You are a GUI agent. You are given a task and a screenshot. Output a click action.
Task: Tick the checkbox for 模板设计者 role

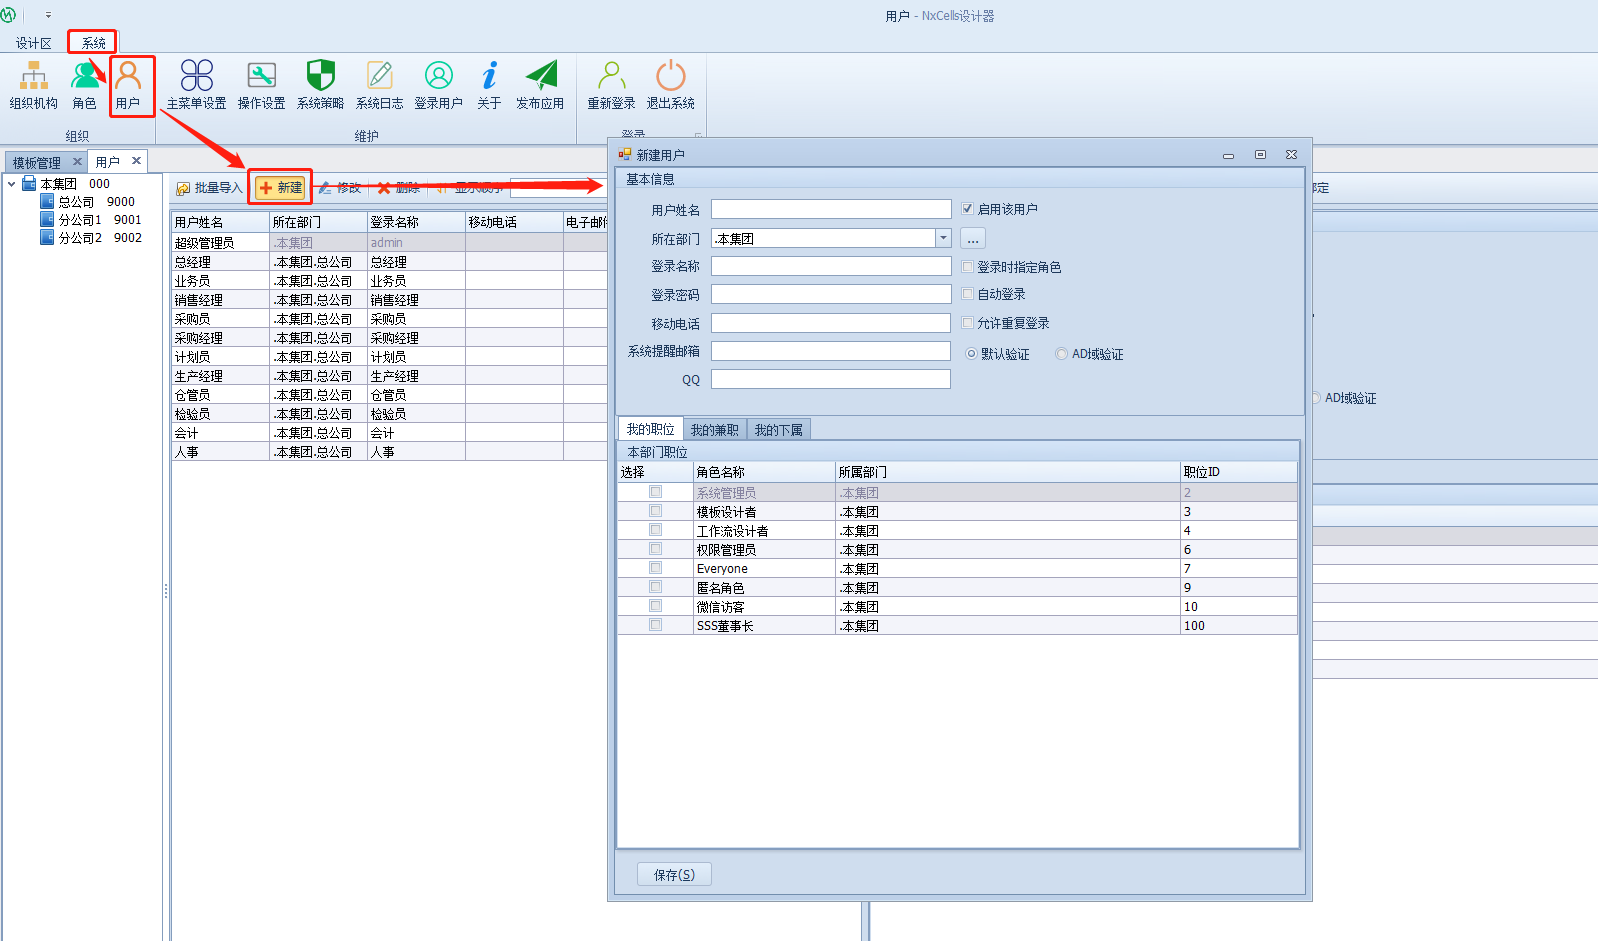[x=655, y=511]
